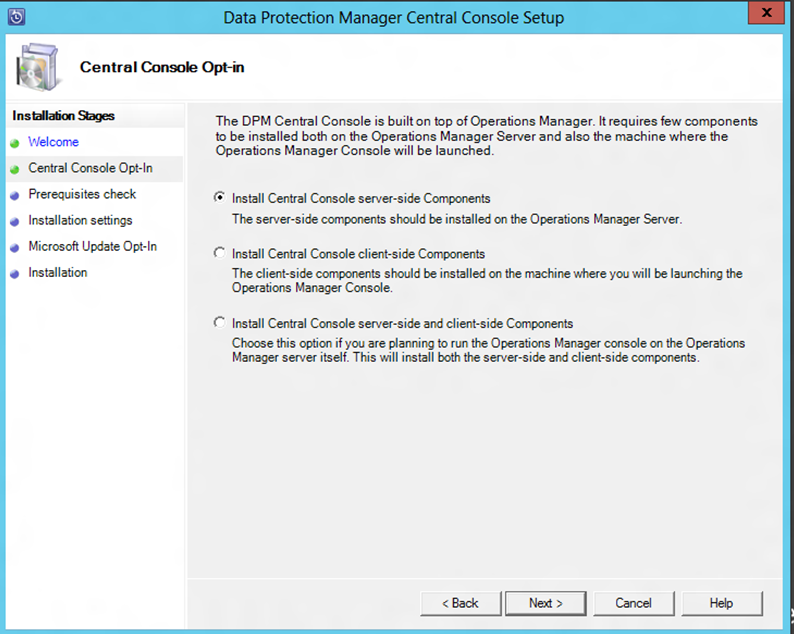Image resolution: width=794 pixels, height=634 pixels.
Task: Cancel the Central Console setup
Action: click(633, 603)
